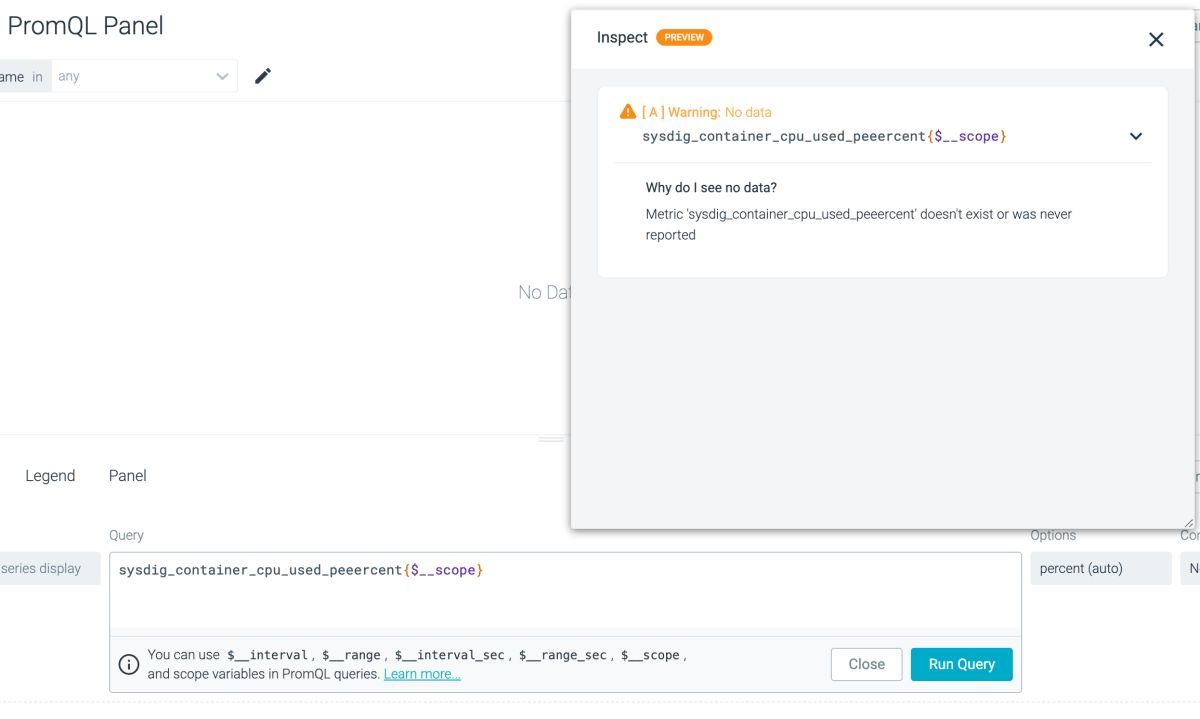Click the pencil edit icon beside scope

click(x=263, y=76)
